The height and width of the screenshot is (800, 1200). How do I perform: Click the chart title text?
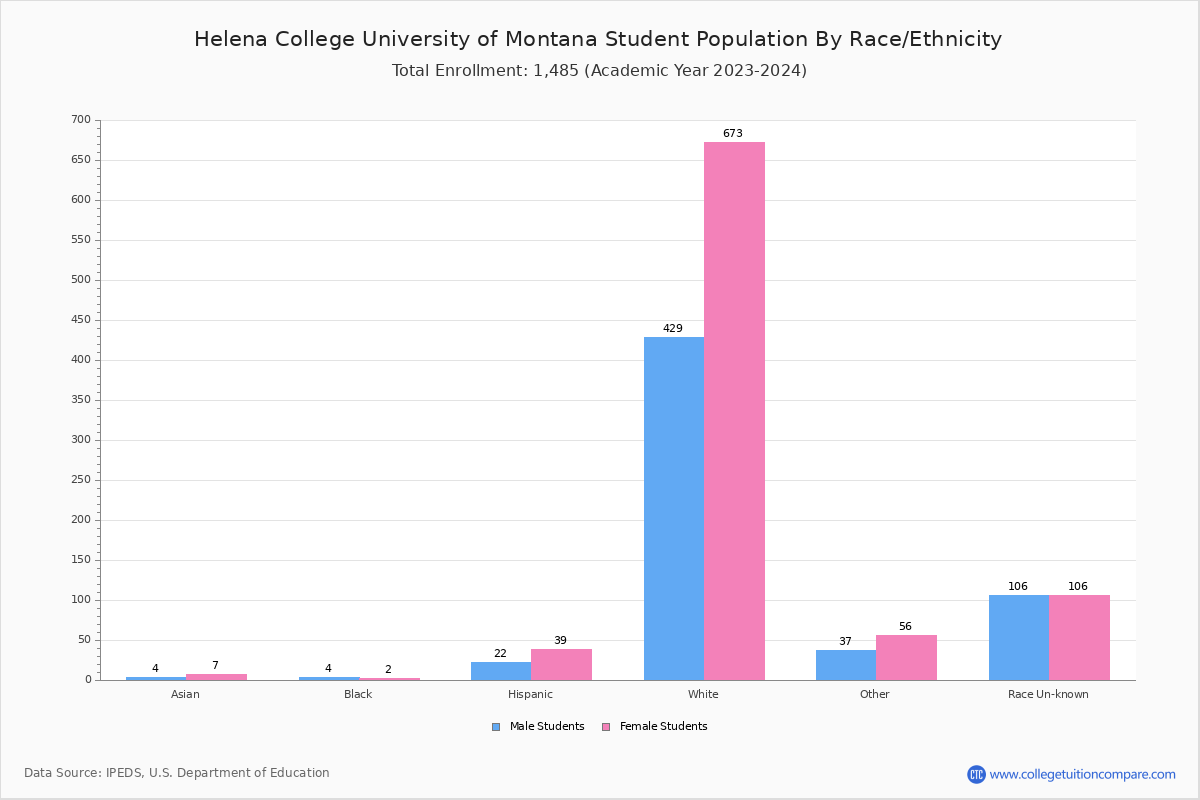click(598, 40)
